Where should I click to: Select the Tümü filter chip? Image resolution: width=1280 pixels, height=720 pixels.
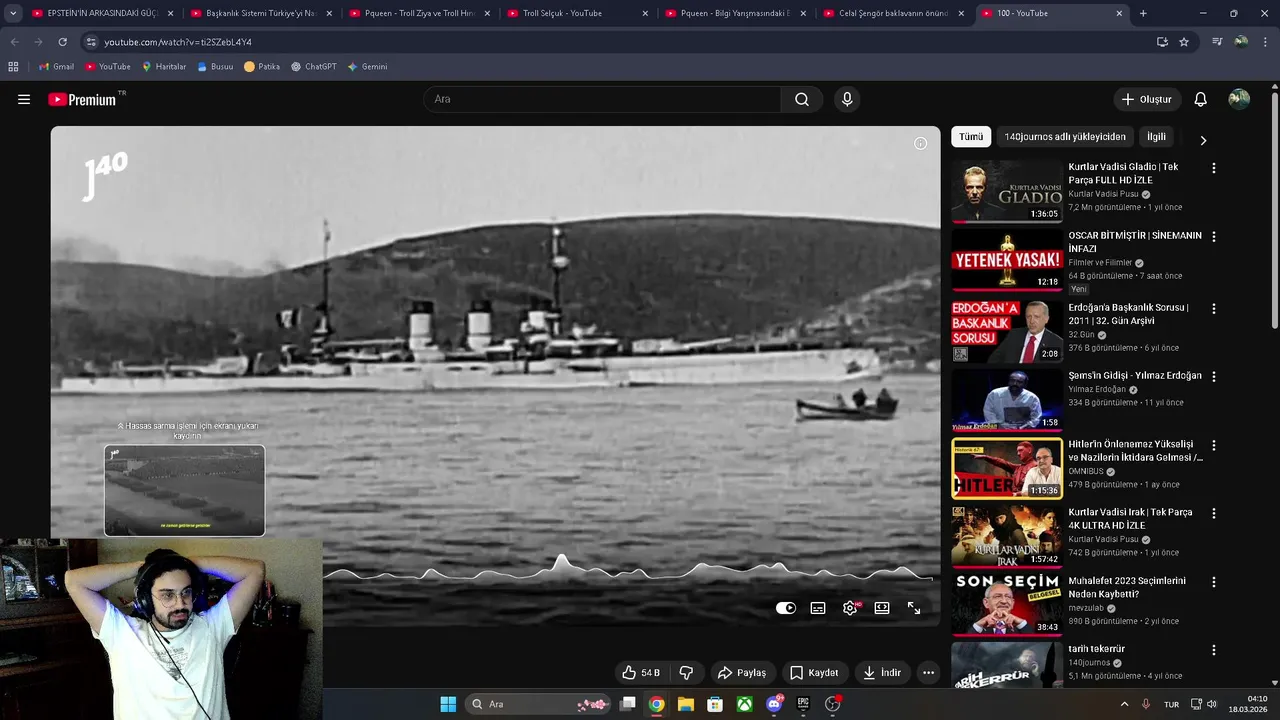click(971, 137)
